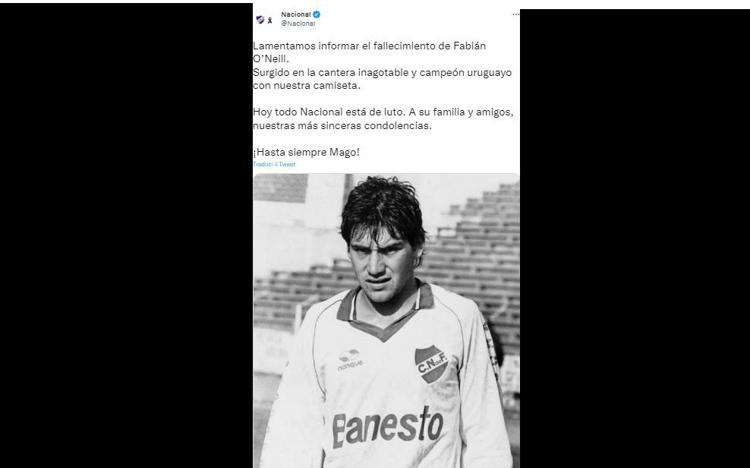Click the black mourning ribbon icon

[270, 20]
